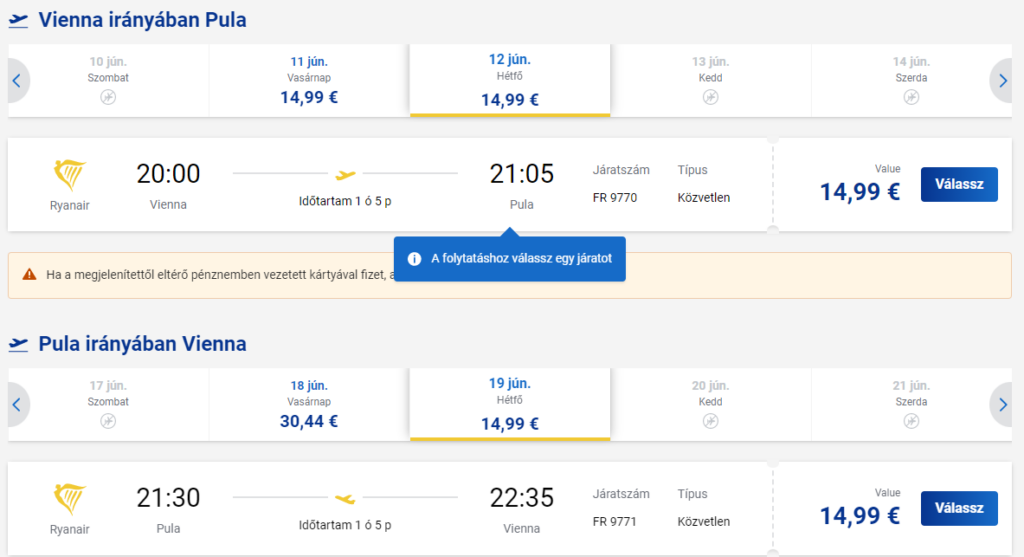Image resolution: width=1024 pixels, height=557 pixels.
Task: Show later return dates with right arrow
Action: (x=1002, y=405)
